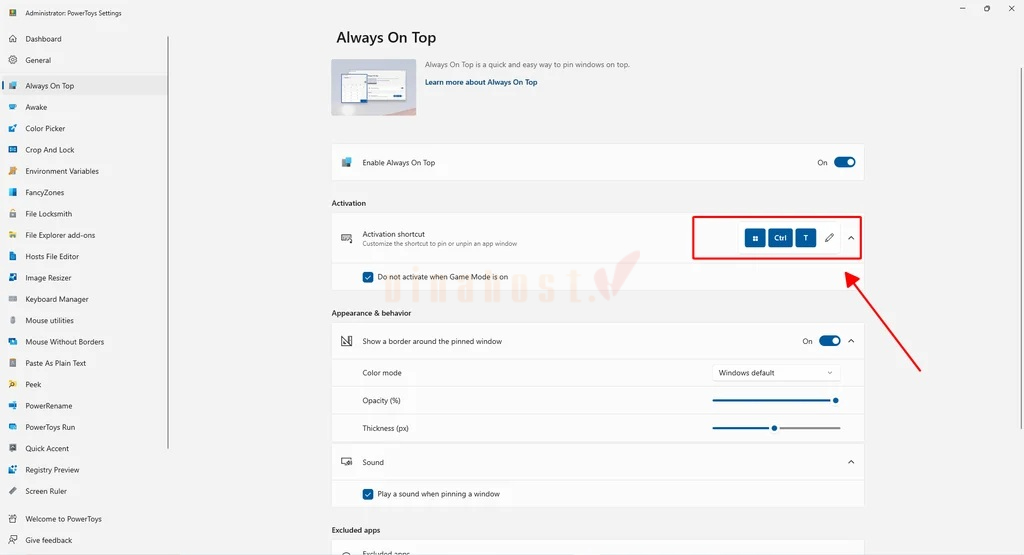The width and height of the screenshot is (1024, 555).
Task: Click the Give feedback icon
Action: (12, 540)
